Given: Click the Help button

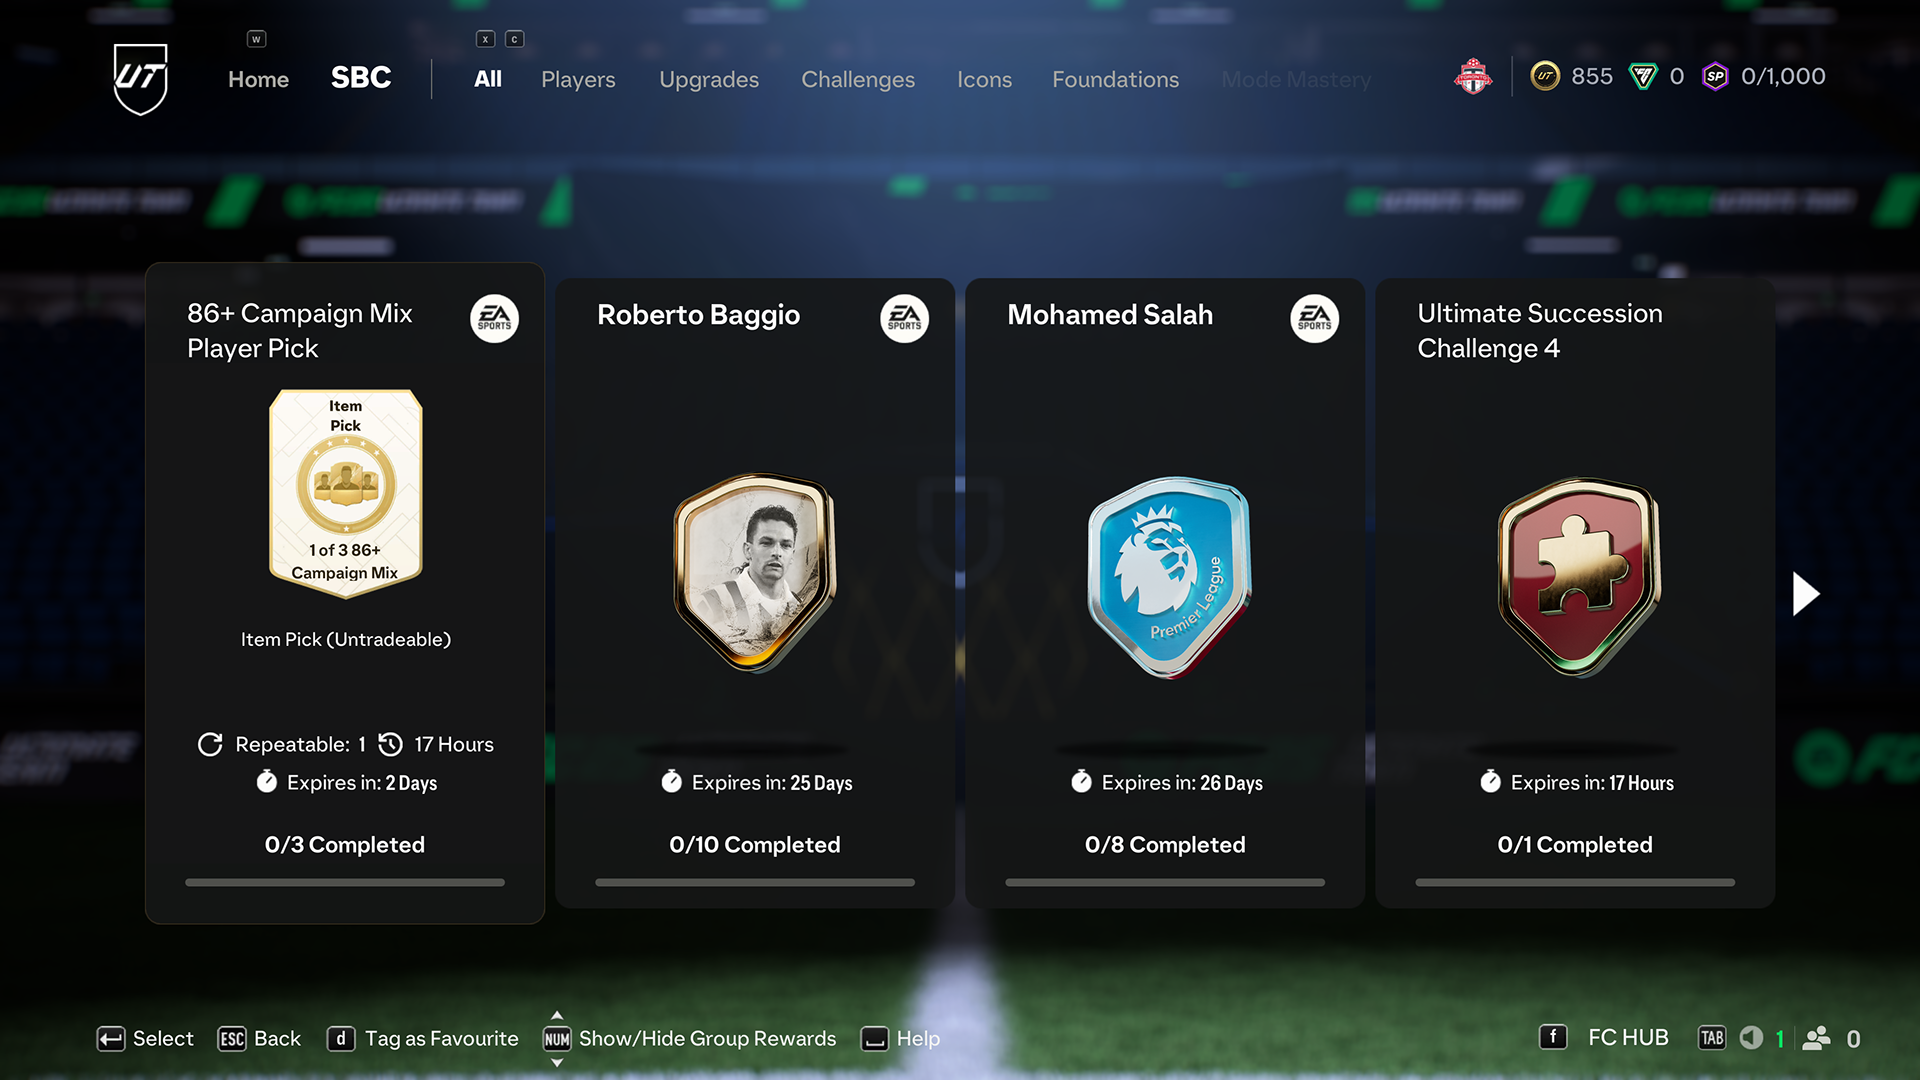Looking at the screenshot, I should pyautogui.click(x=901, y=1039).
